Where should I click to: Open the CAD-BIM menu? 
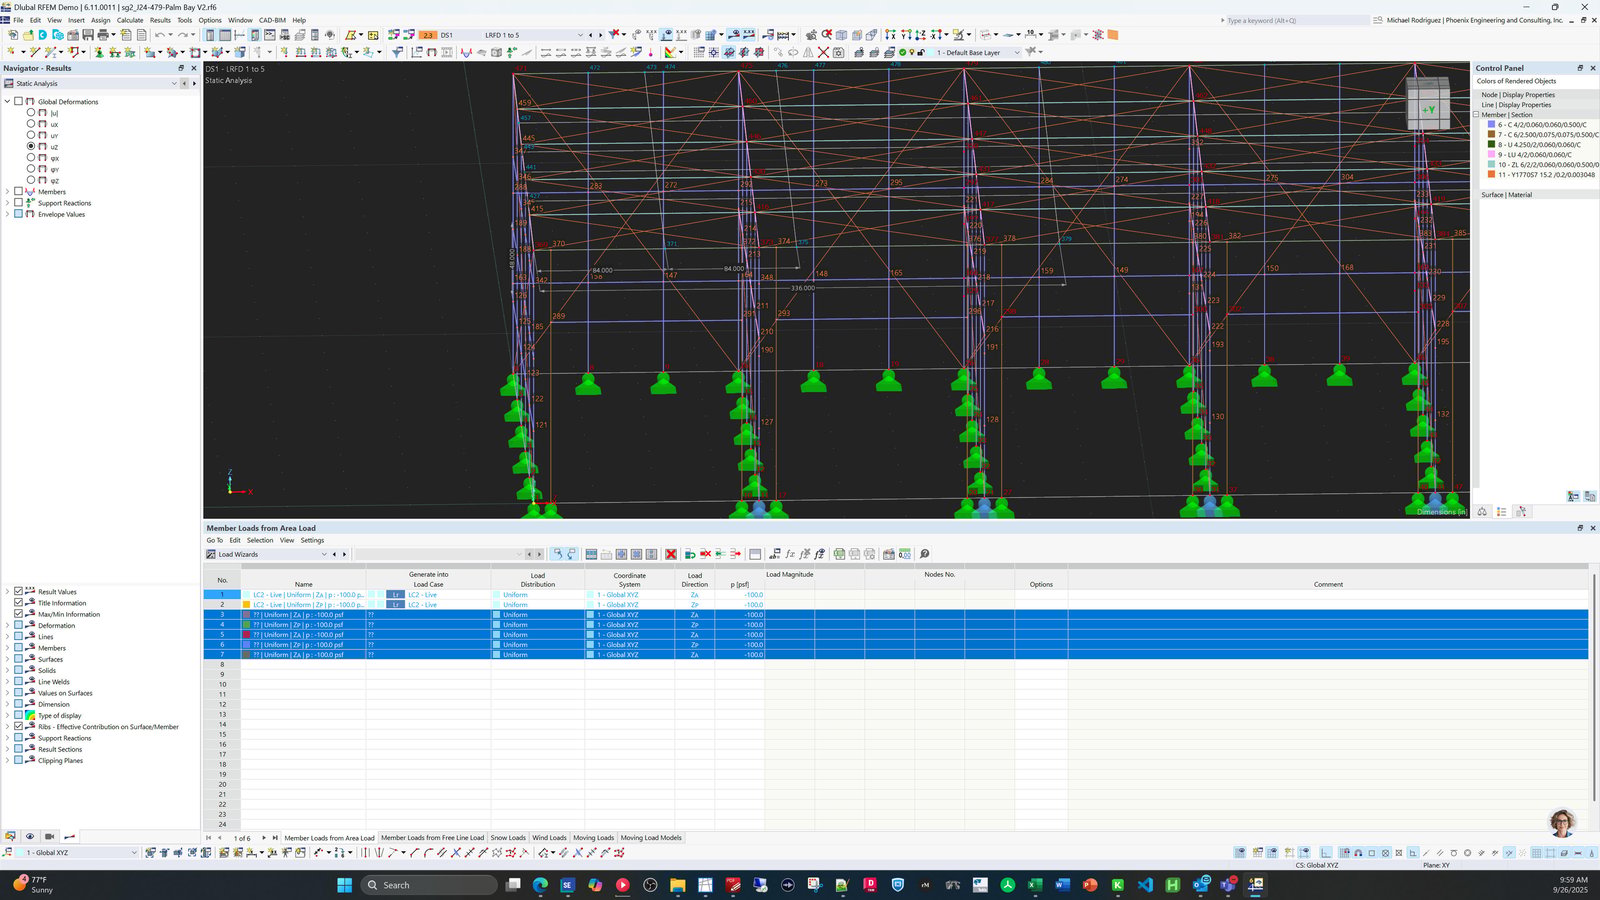click(272, 20)
